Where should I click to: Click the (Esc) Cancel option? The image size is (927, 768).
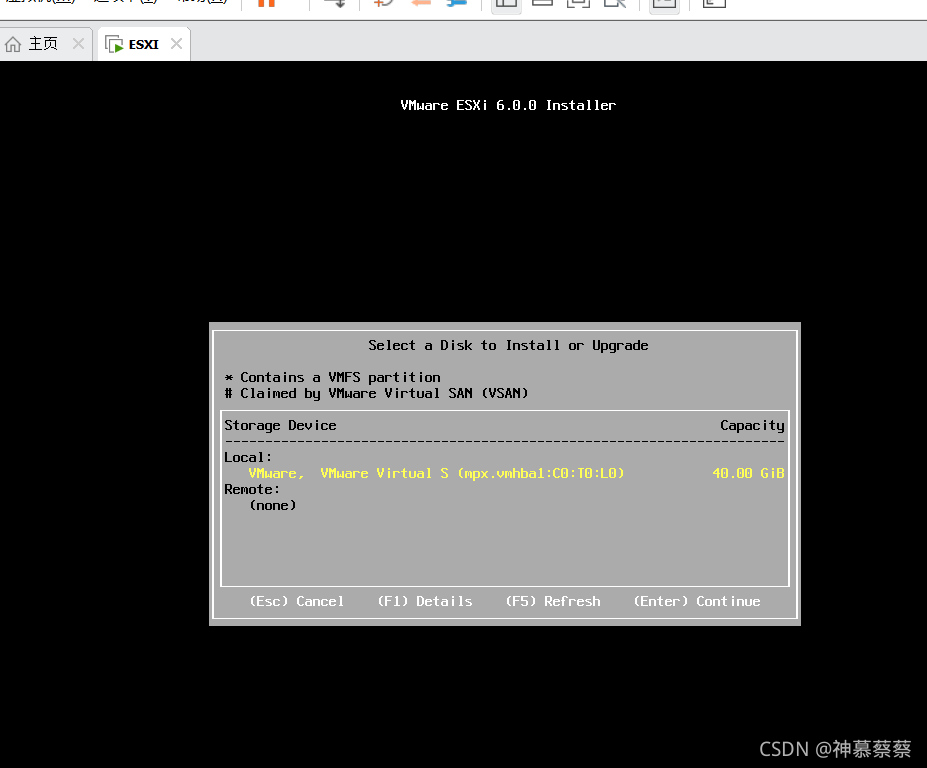(297, 601)
